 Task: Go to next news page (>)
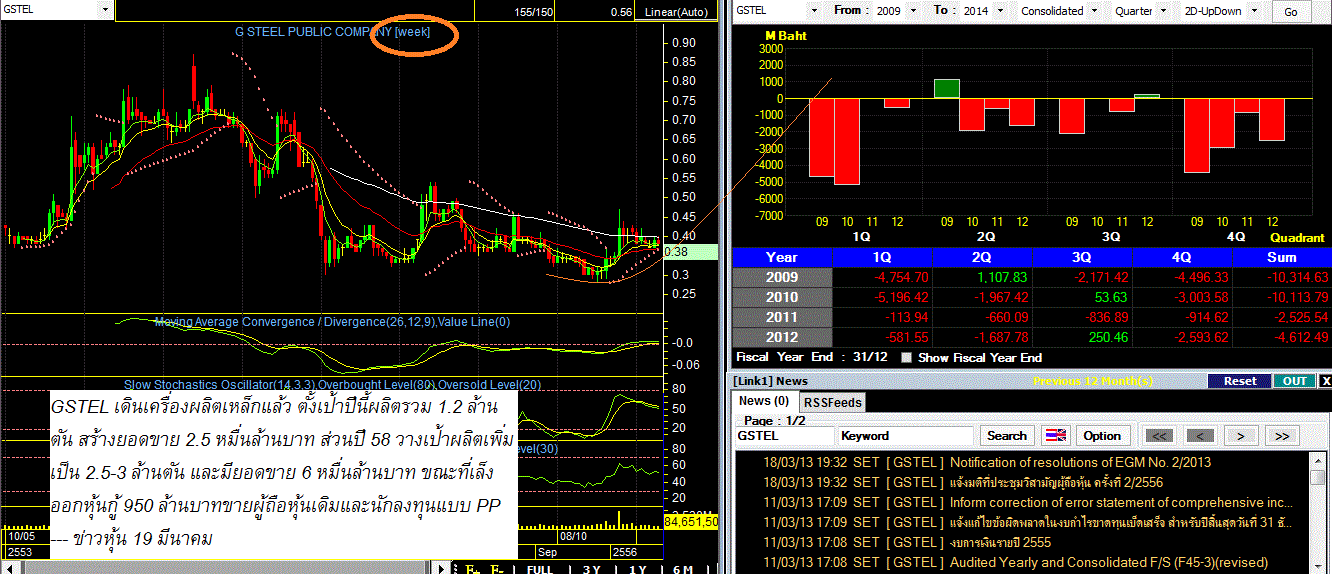pos(1241,436)
